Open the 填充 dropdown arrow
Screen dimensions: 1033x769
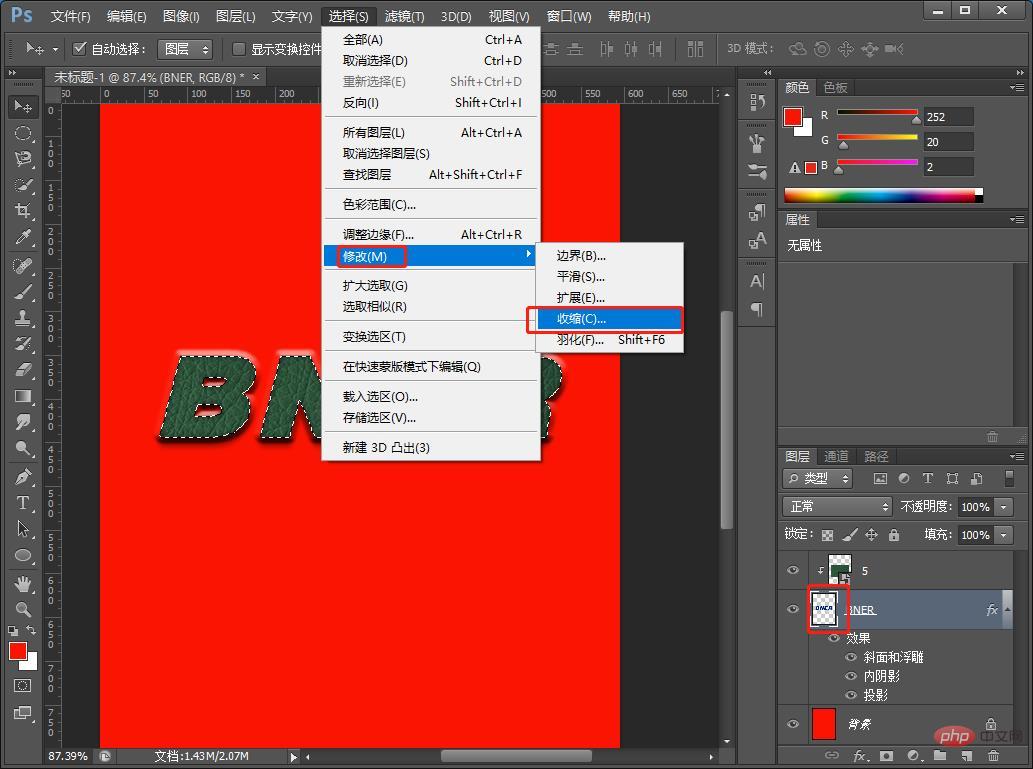click(x=1003, y=535)
